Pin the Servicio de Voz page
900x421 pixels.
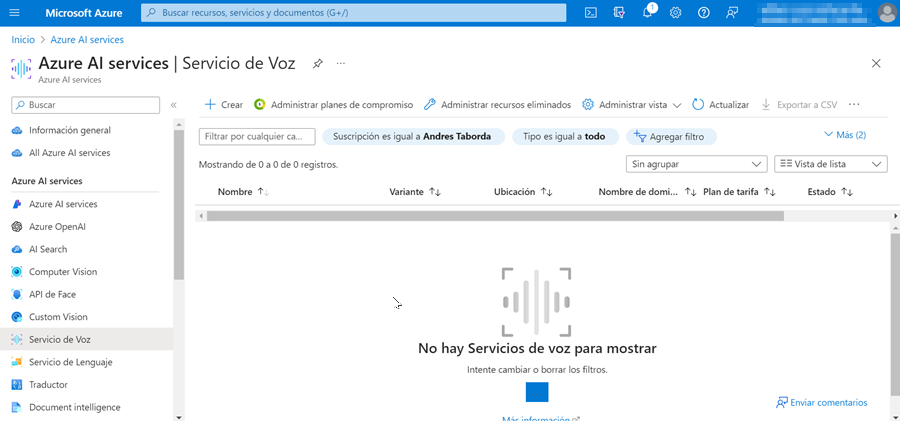317,64
